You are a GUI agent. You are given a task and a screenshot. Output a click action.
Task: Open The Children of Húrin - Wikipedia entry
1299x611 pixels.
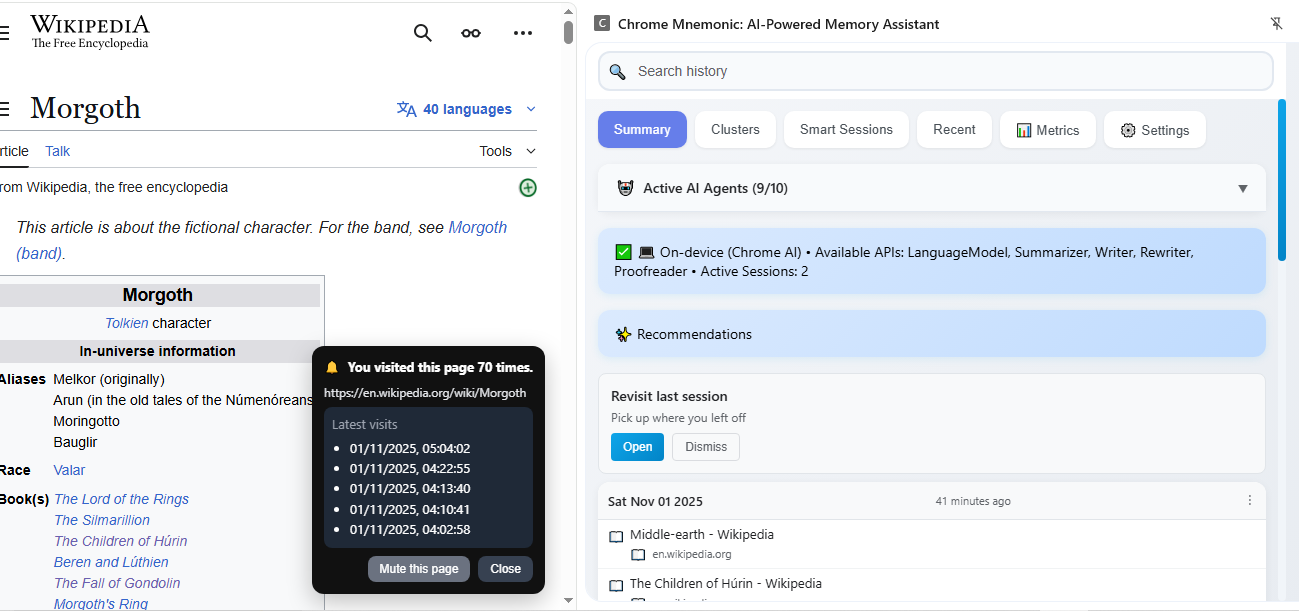pyautogui.click(x=726, y=584)
